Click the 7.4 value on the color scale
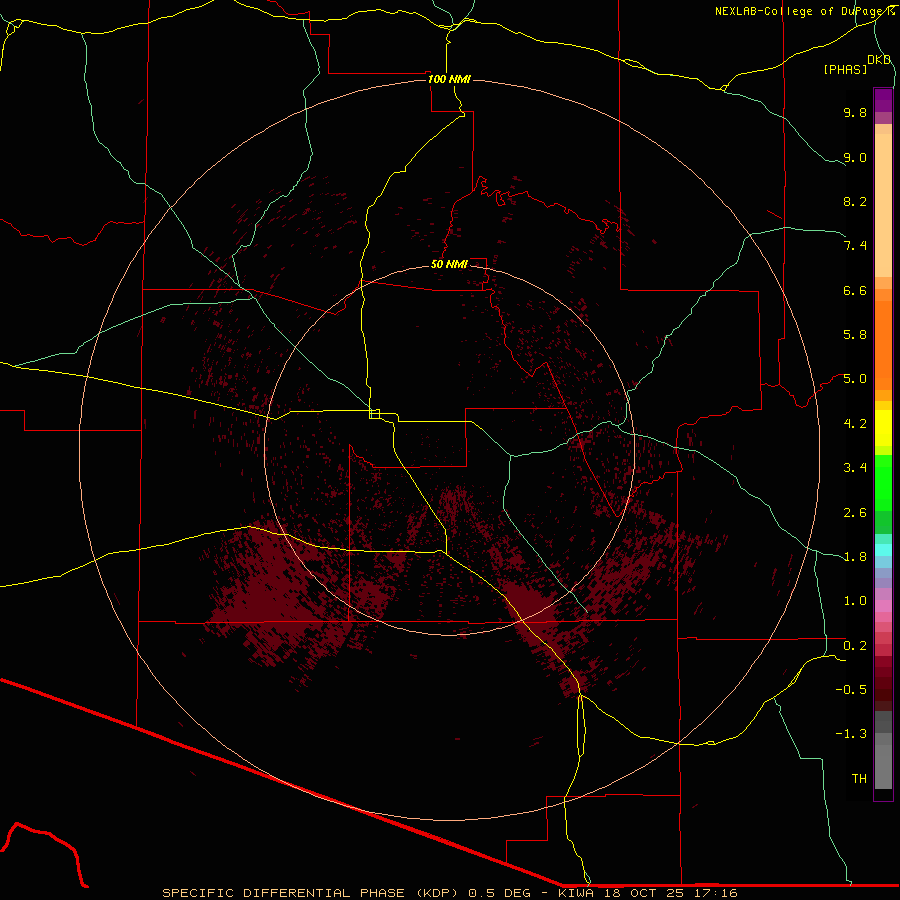900x900 pixels. point(855,246)
